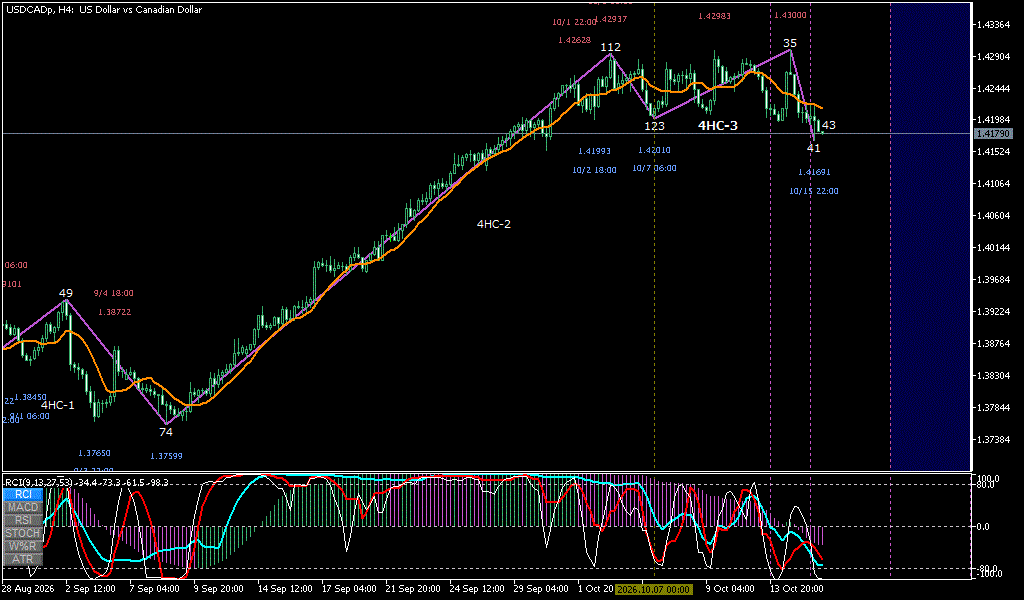
Task: Show the ATR indicator
Action: point(23,560)
